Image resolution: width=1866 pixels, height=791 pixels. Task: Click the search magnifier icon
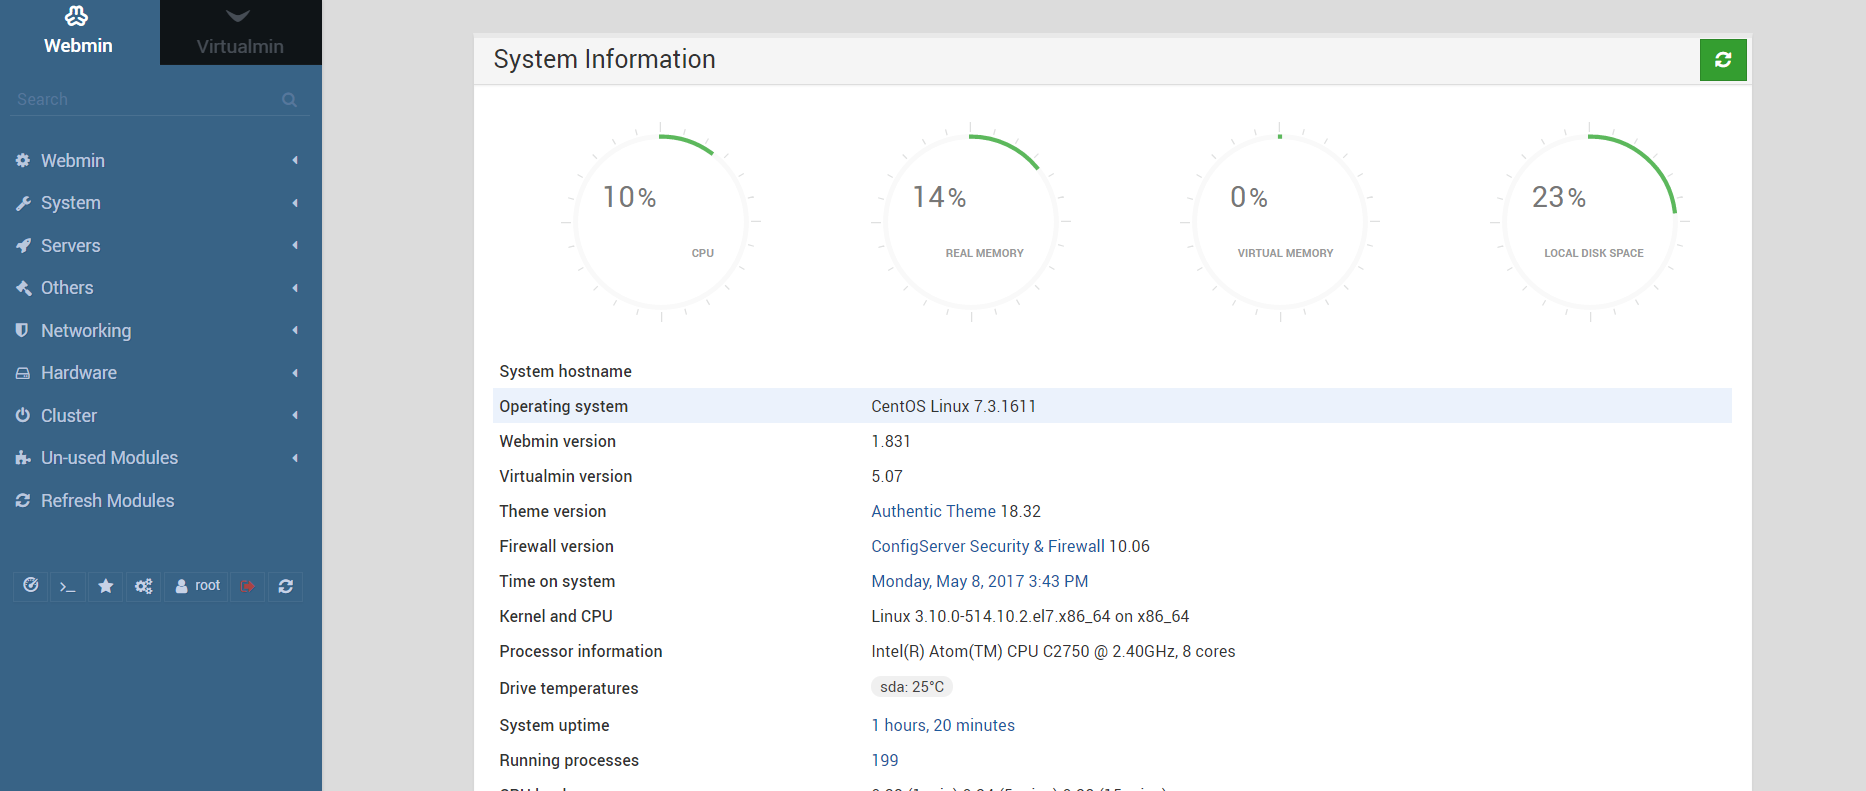tap(289, 100)
